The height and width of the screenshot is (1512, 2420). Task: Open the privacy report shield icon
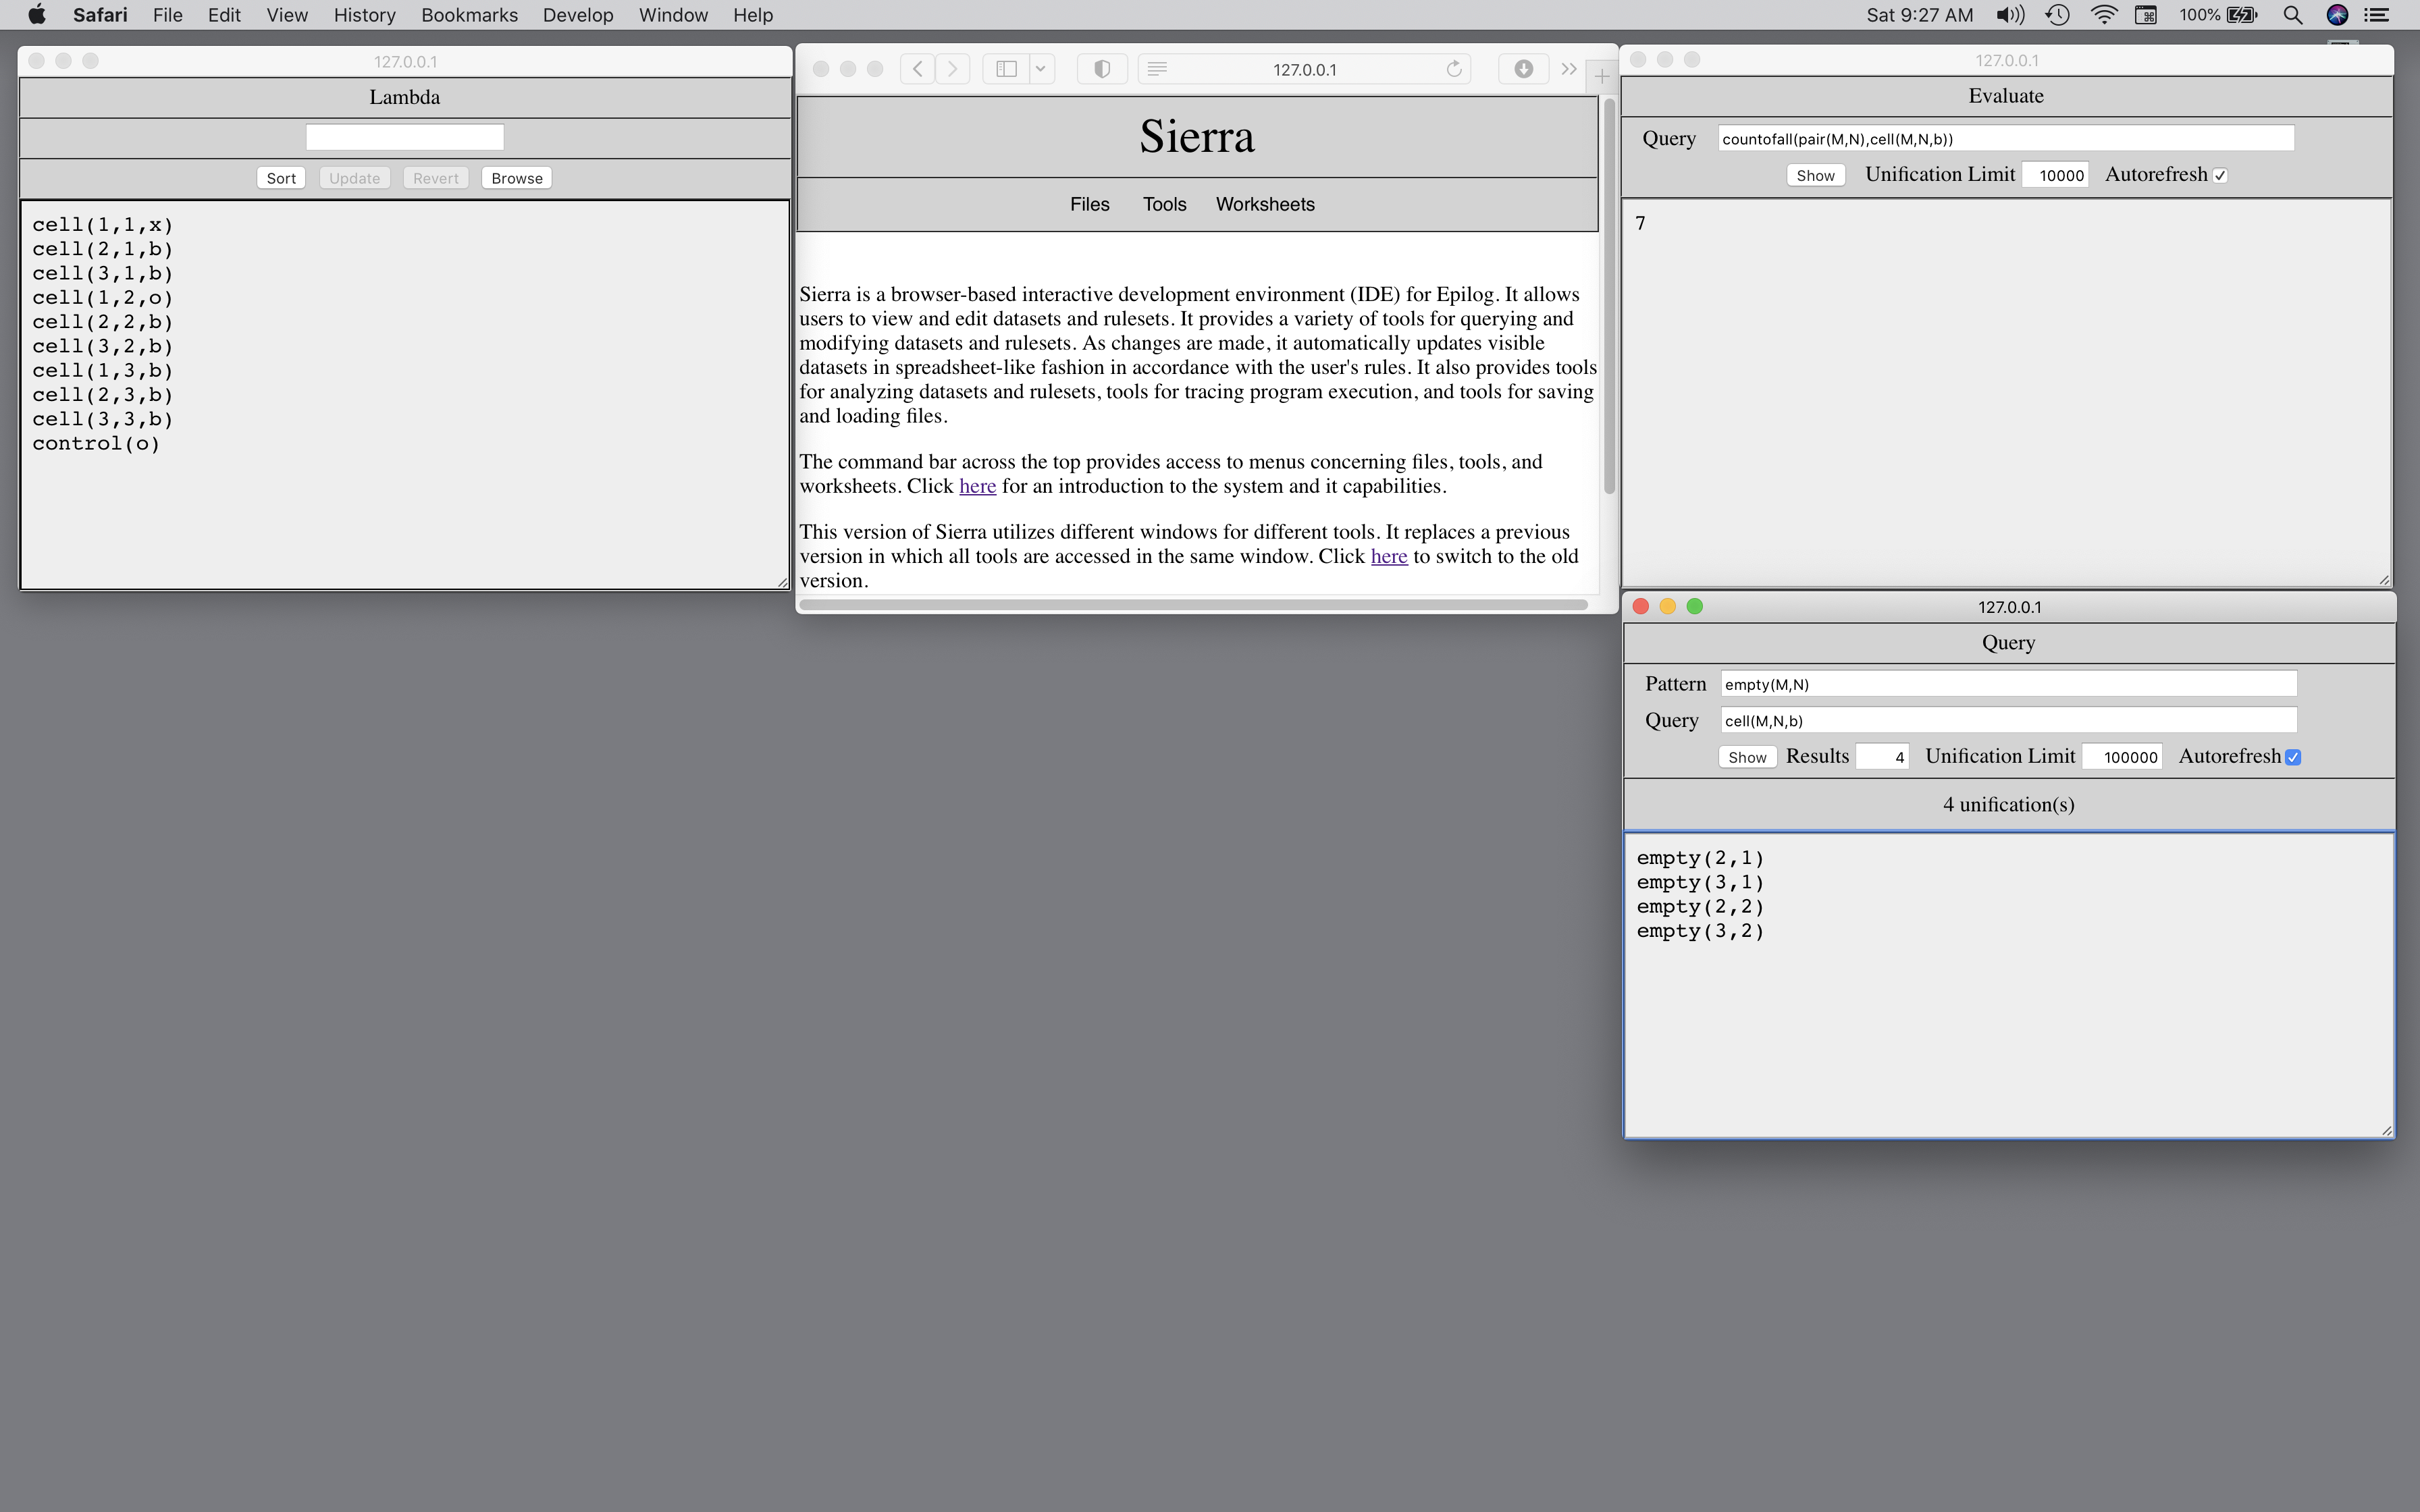click(1102, 69)
